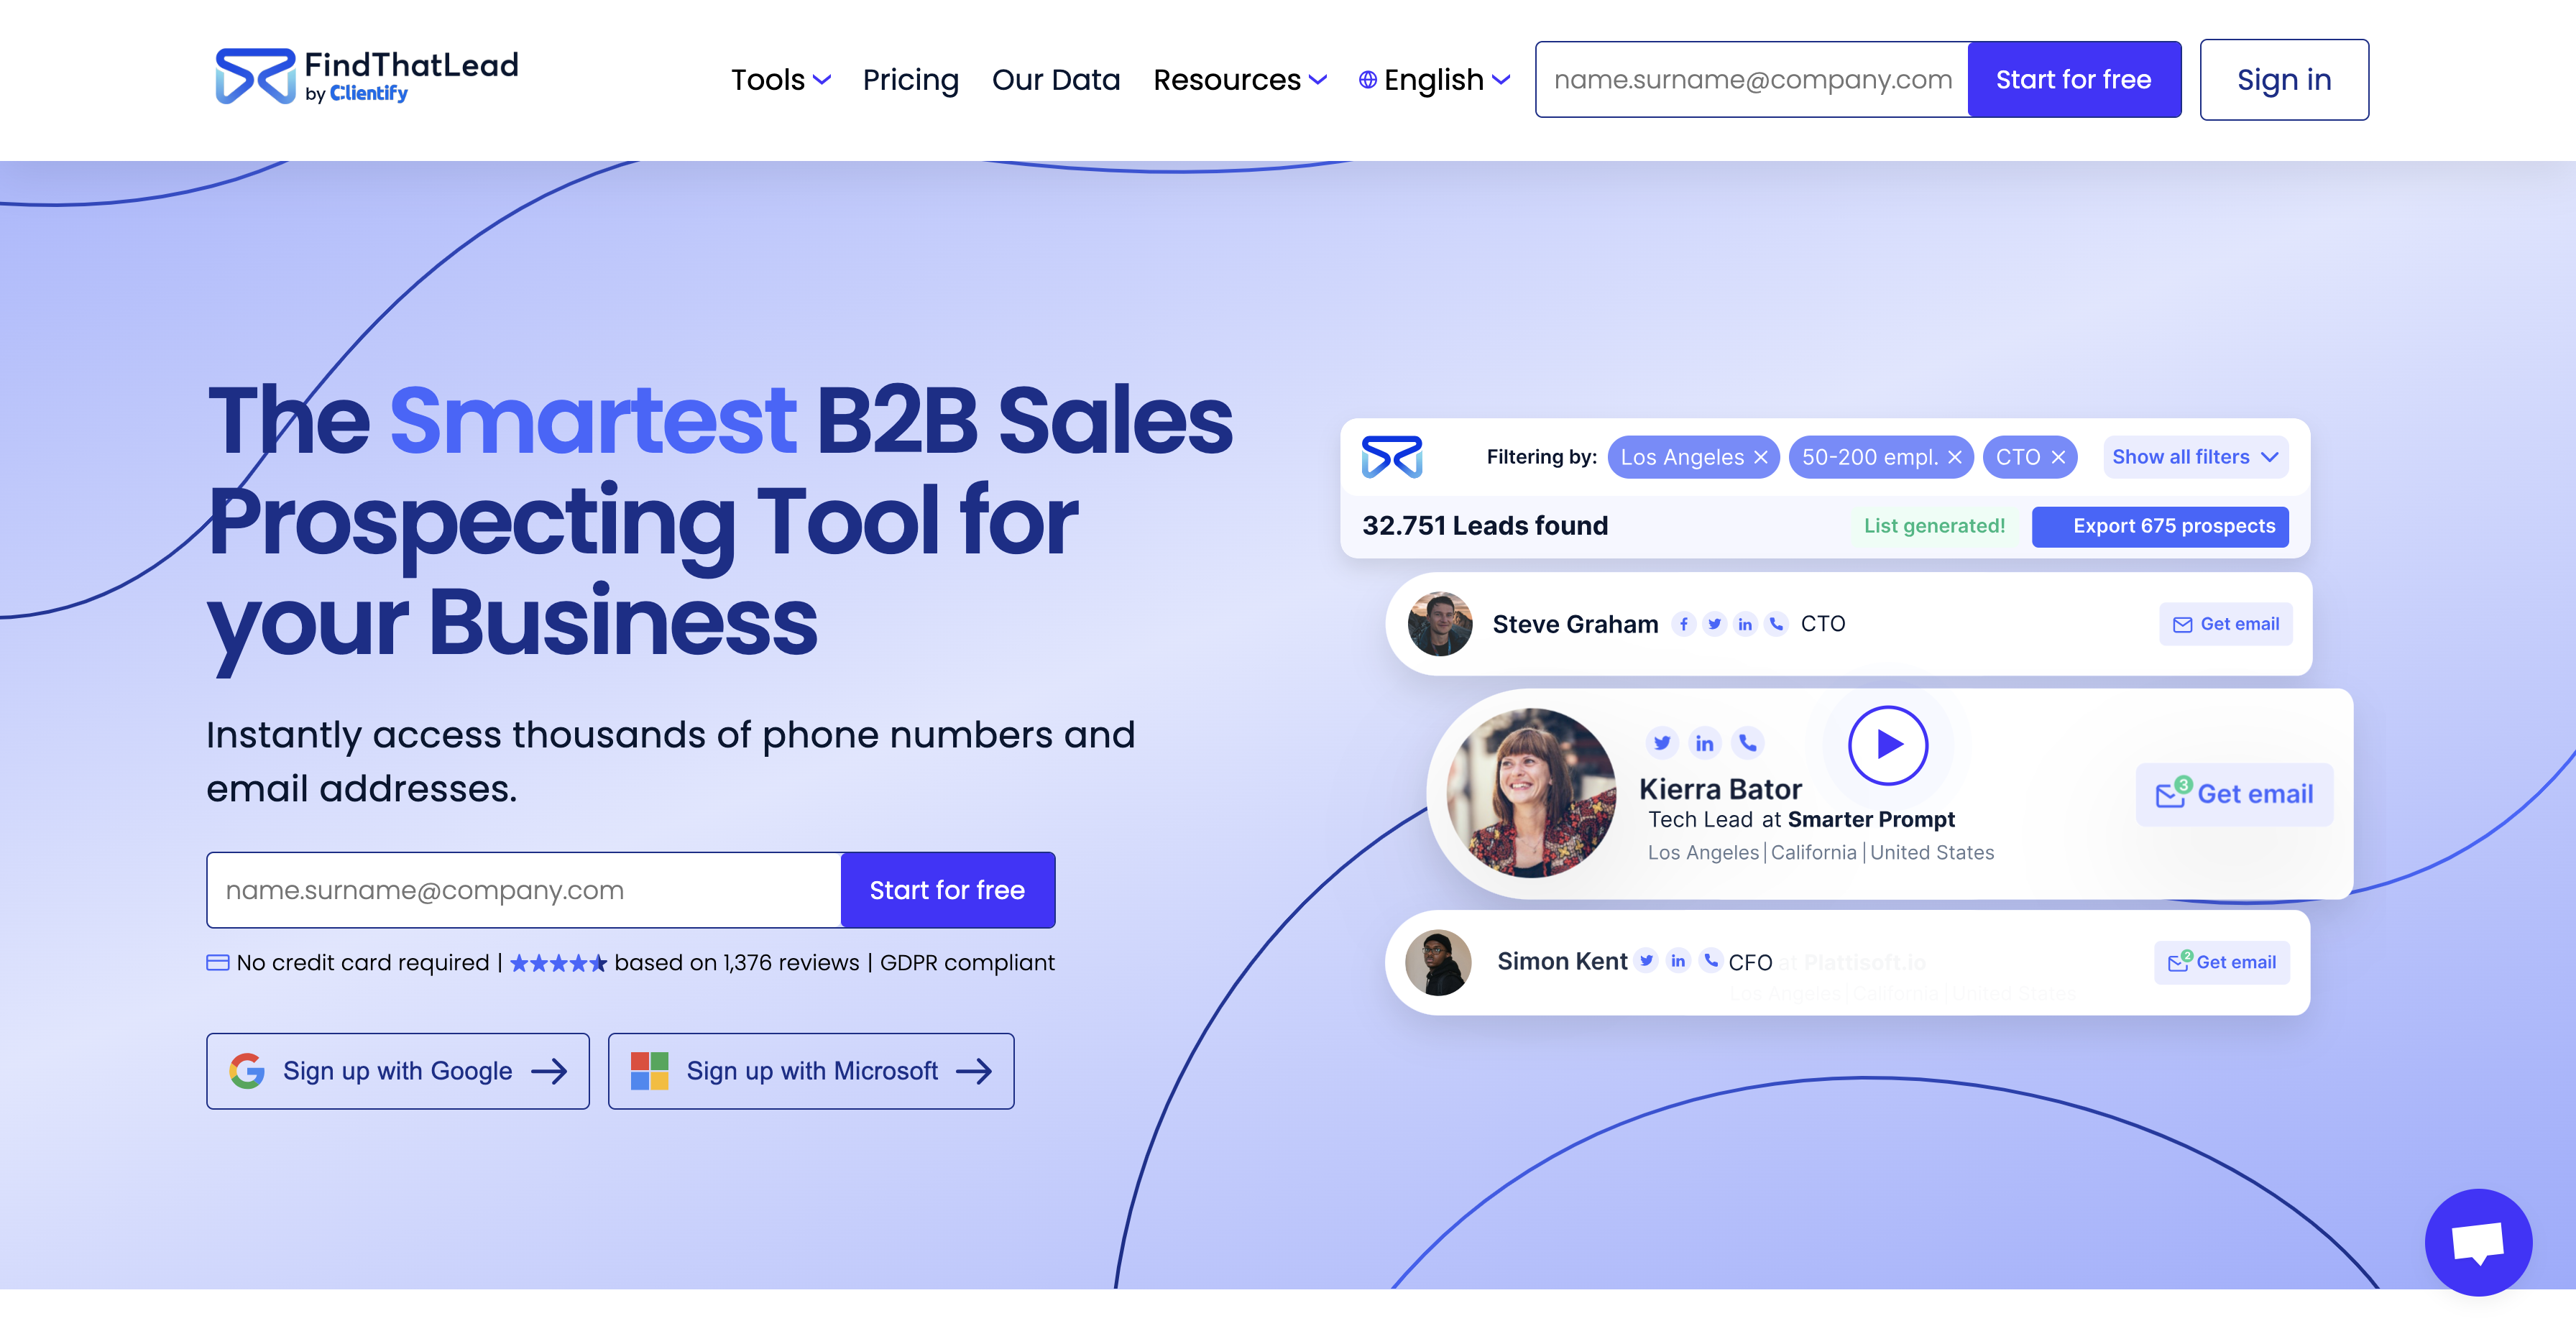Click Steve Graham's LinkedIn icon
2576x1321 pixels.
tap(1745, 624)
